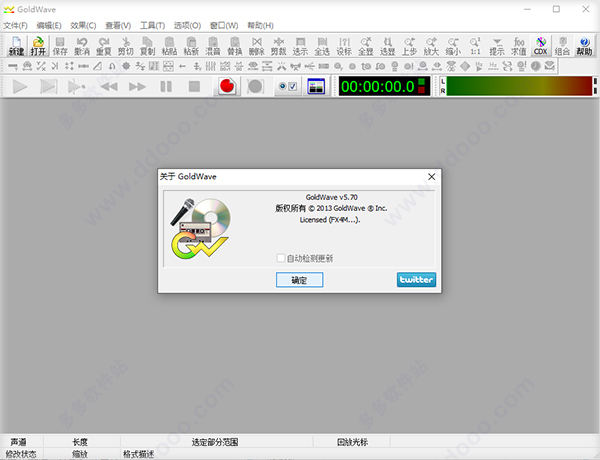This screenshot has height=460, width=600.
Task: Click the 混音 (Mix) toolbar icon
Action: click(x=213, y=46)
